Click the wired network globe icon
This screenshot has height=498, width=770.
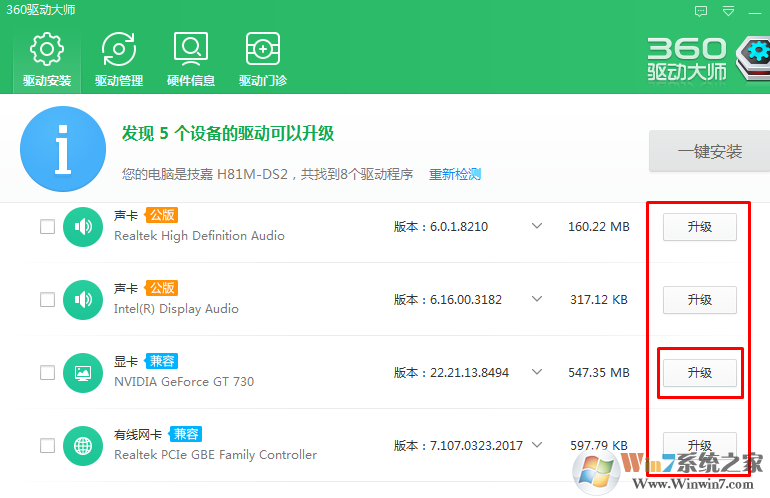click(x=83, y=446)
